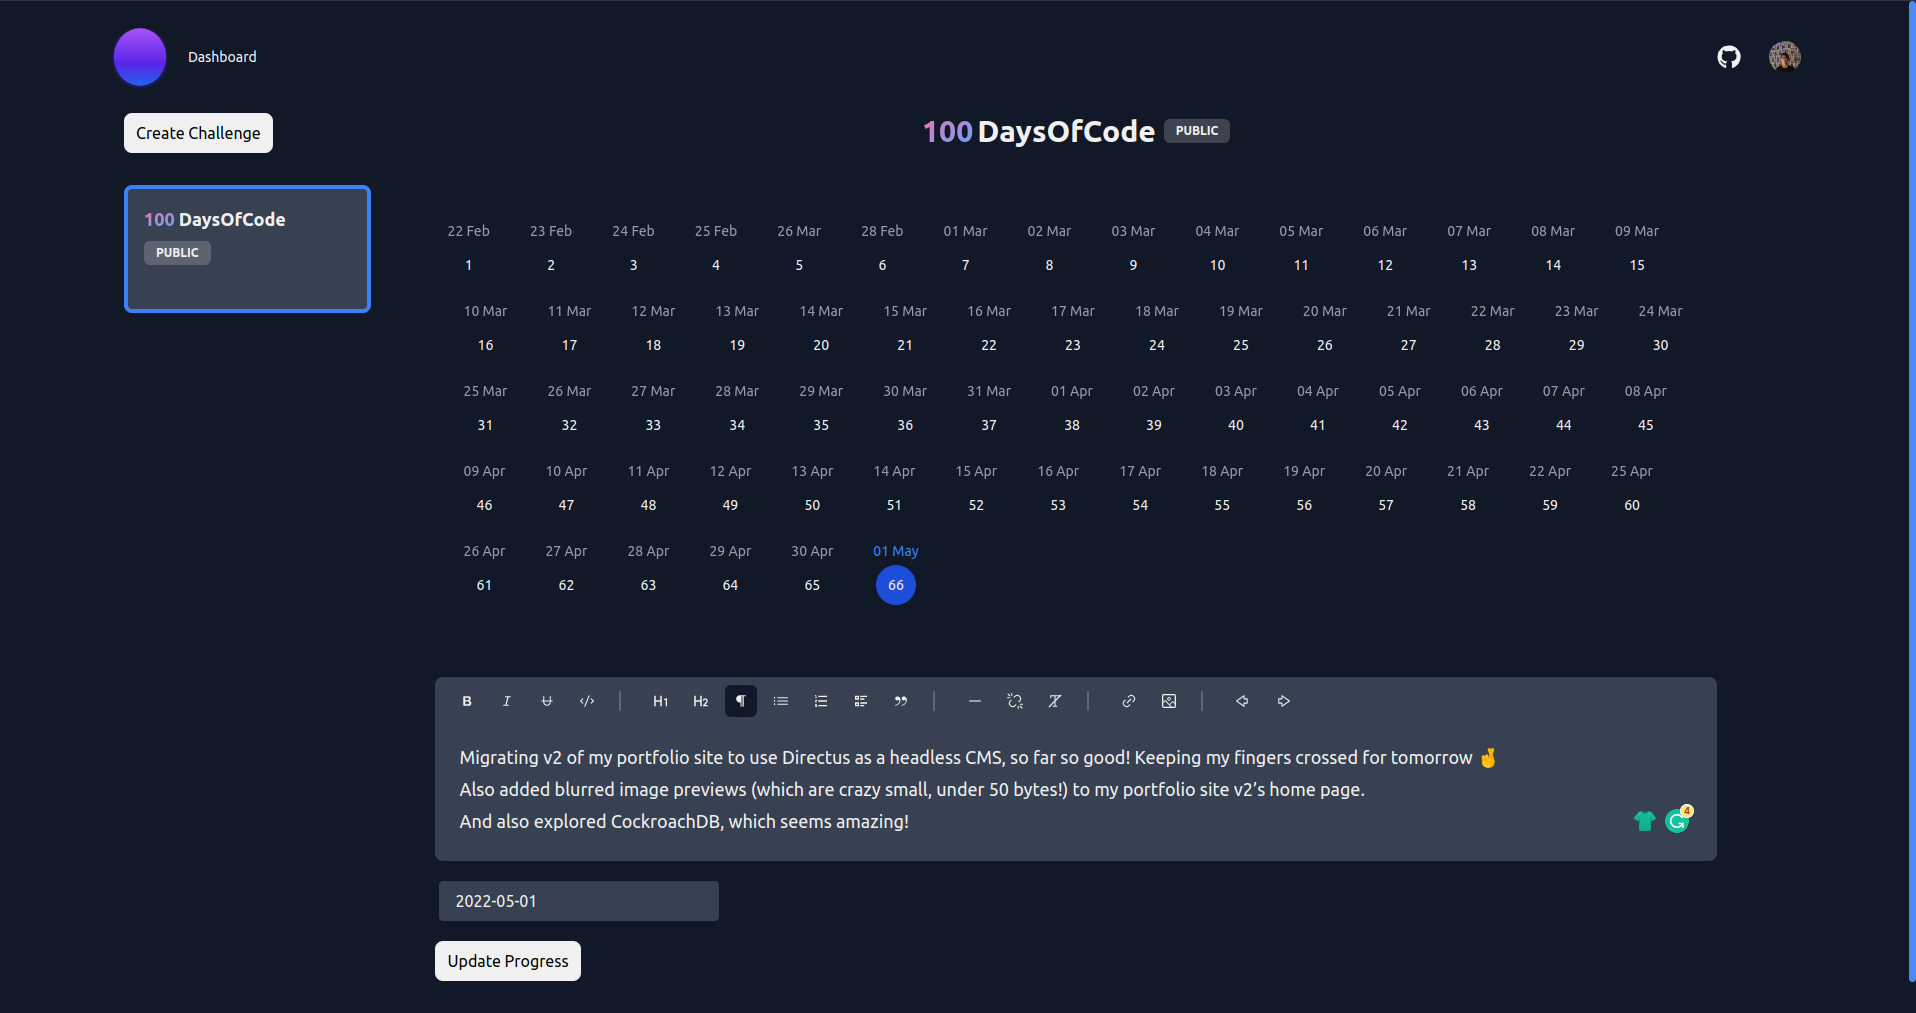
Task: Click the dashed selection wrap icon
Action: [1015, 701]
